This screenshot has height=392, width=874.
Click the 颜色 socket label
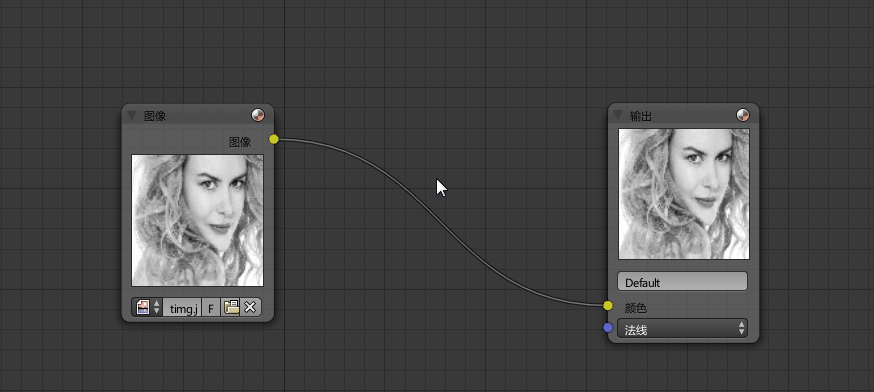point(635,308)
